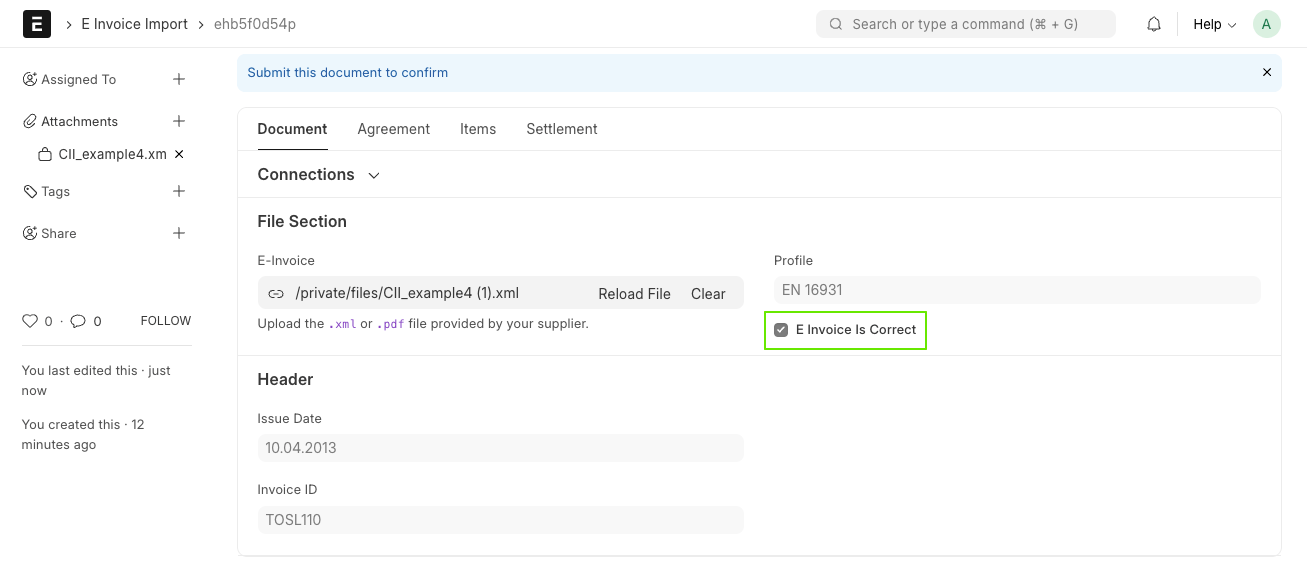1307x574 pixels.
Task: Click the Assigned To person icon
Action: (30, 79)
